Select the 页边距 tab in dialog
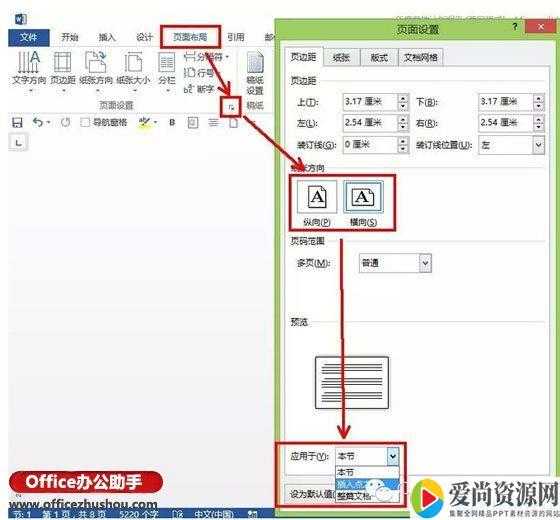 pyautogui.click(x=303, y=57)
